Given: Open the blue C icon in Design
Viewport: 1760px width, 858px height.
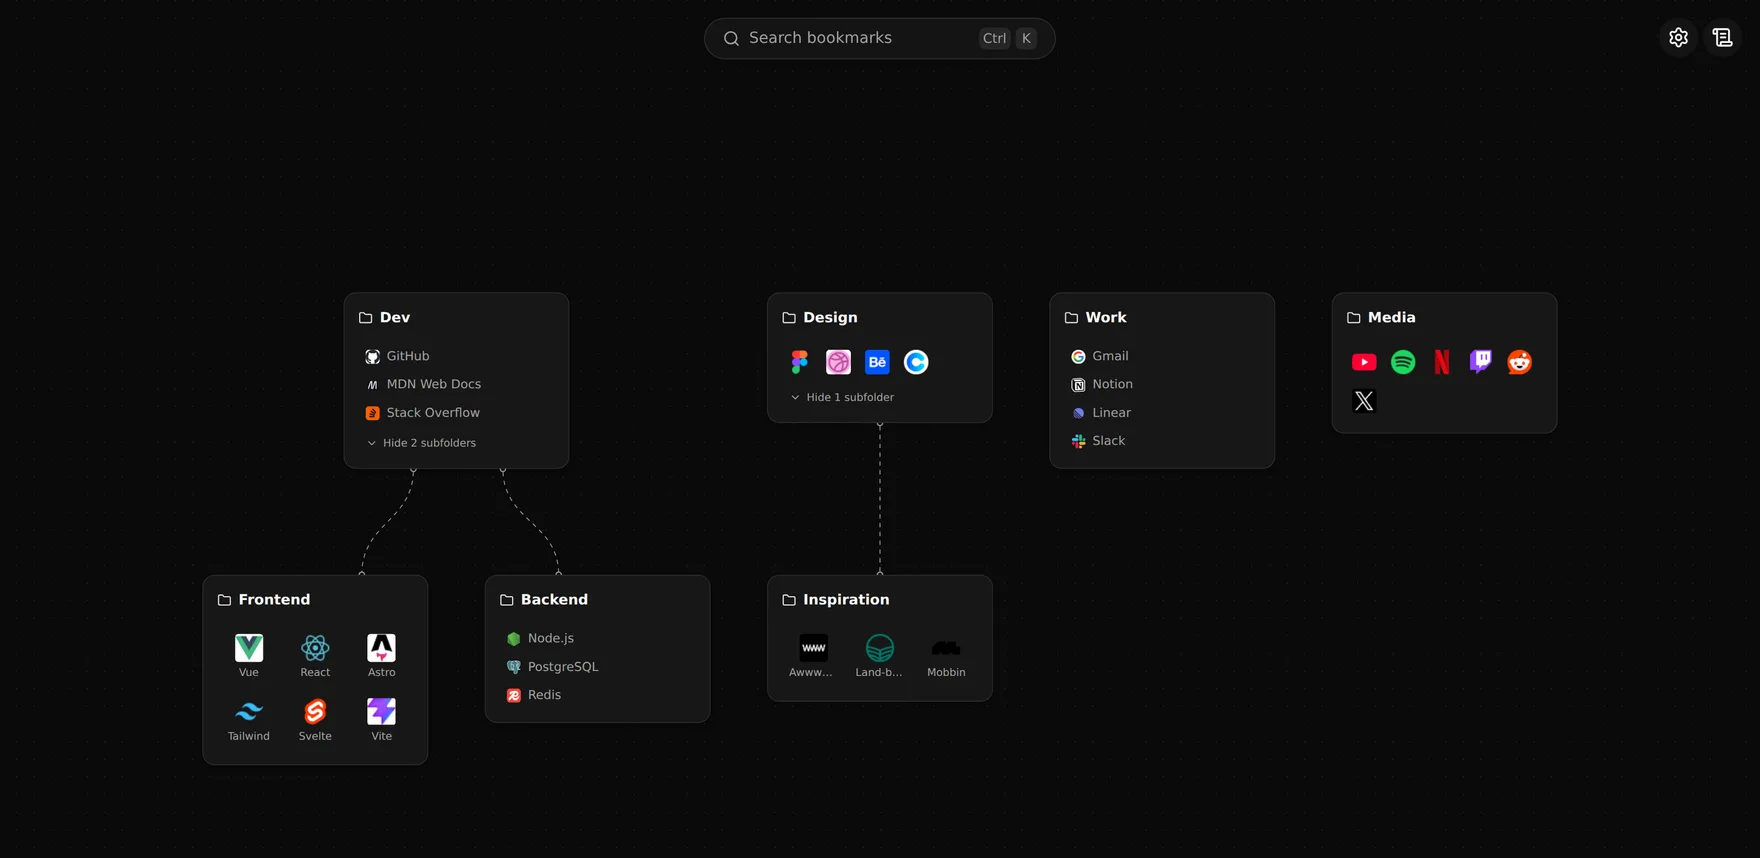Looking at the screenshot, I should point(916,362).
